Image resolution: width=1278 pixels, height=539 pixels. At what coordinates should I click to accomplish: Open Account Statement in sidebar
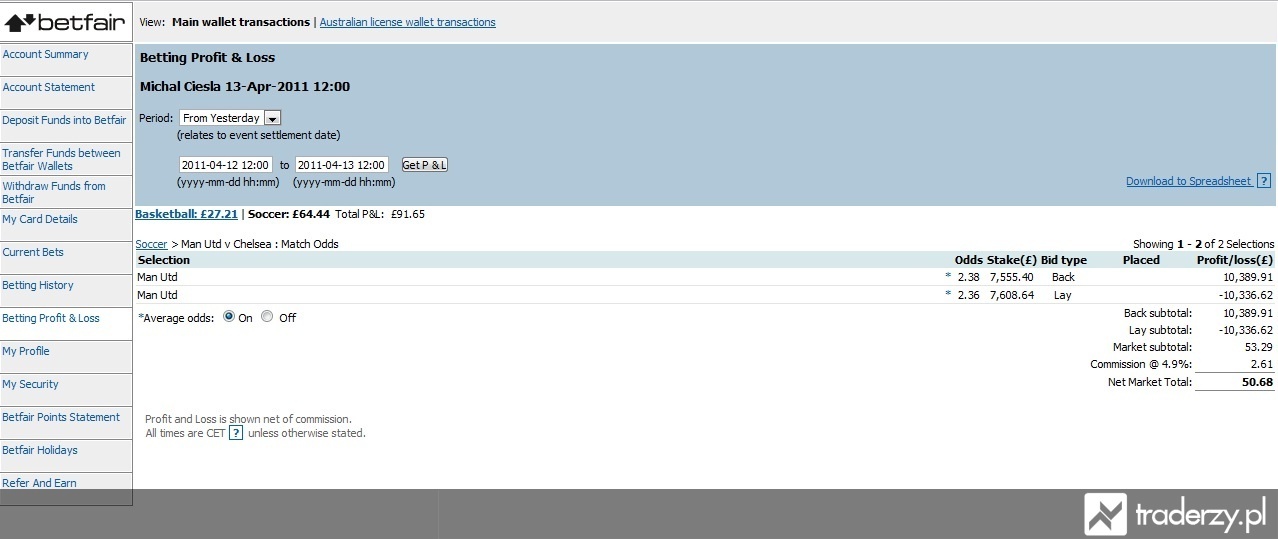point(48,87)
